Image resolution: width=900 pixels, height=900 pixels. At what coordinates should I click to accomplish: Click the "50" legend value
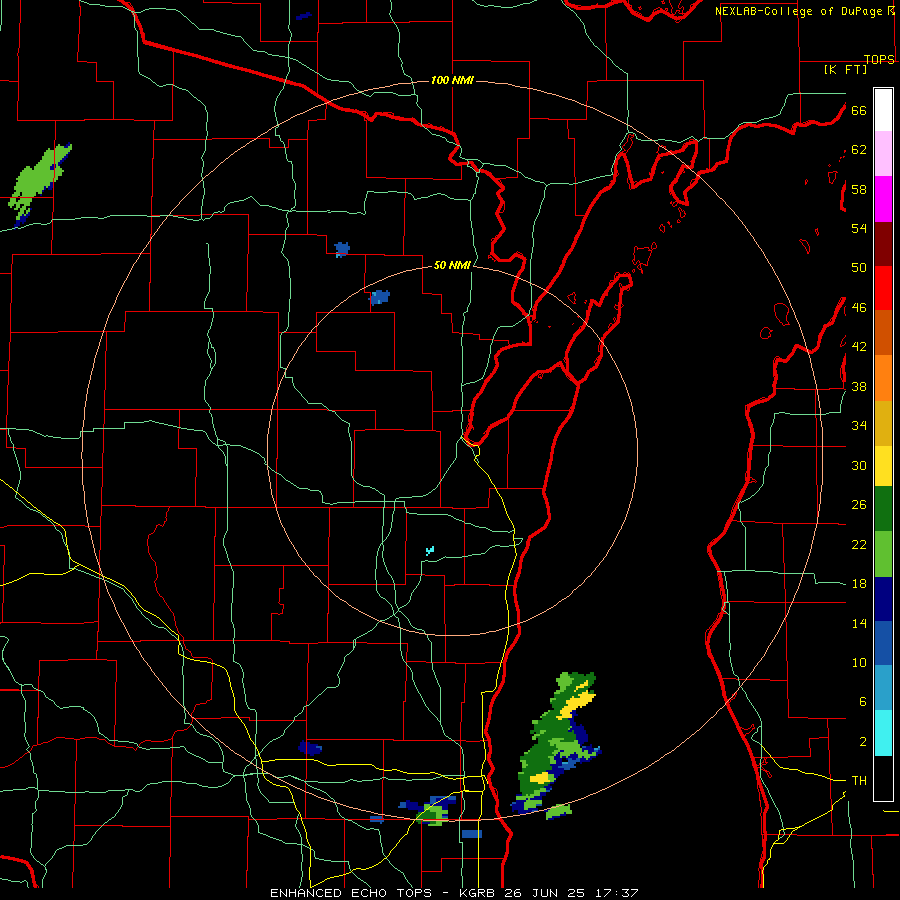pyautogui.click(x=859, y=268)
